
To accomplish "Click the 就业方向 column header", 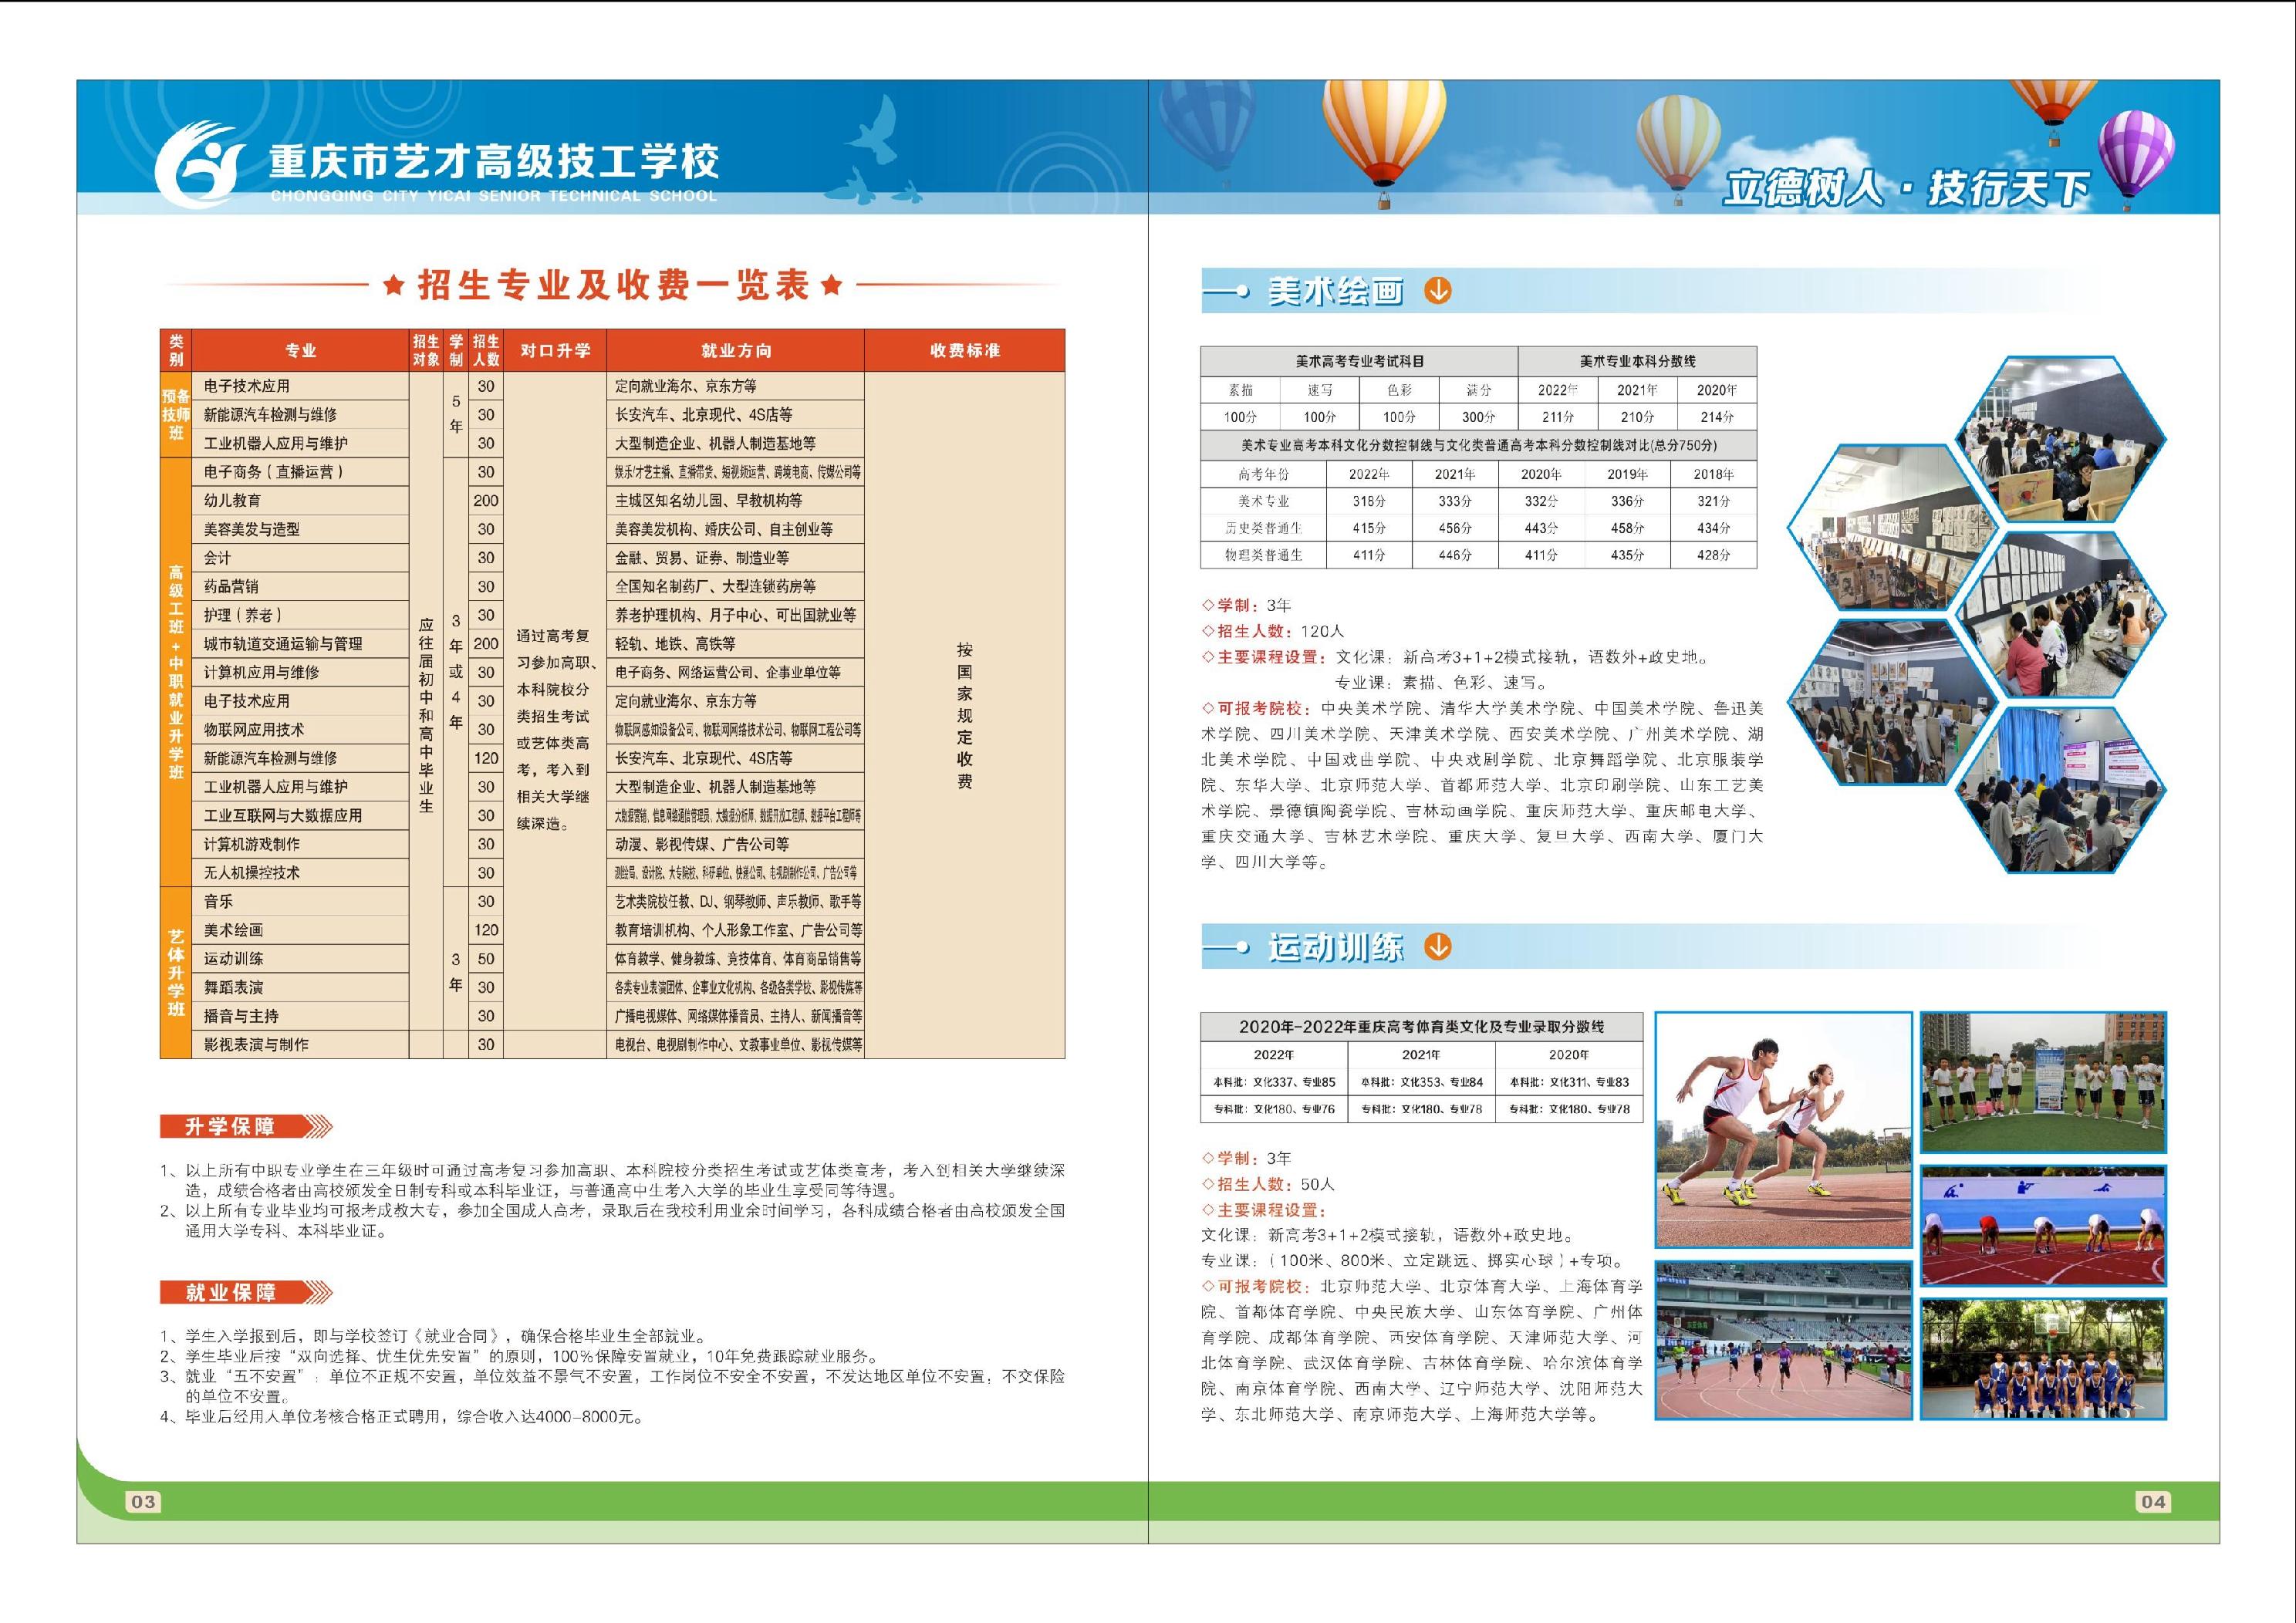I will (x=735, y=350).
